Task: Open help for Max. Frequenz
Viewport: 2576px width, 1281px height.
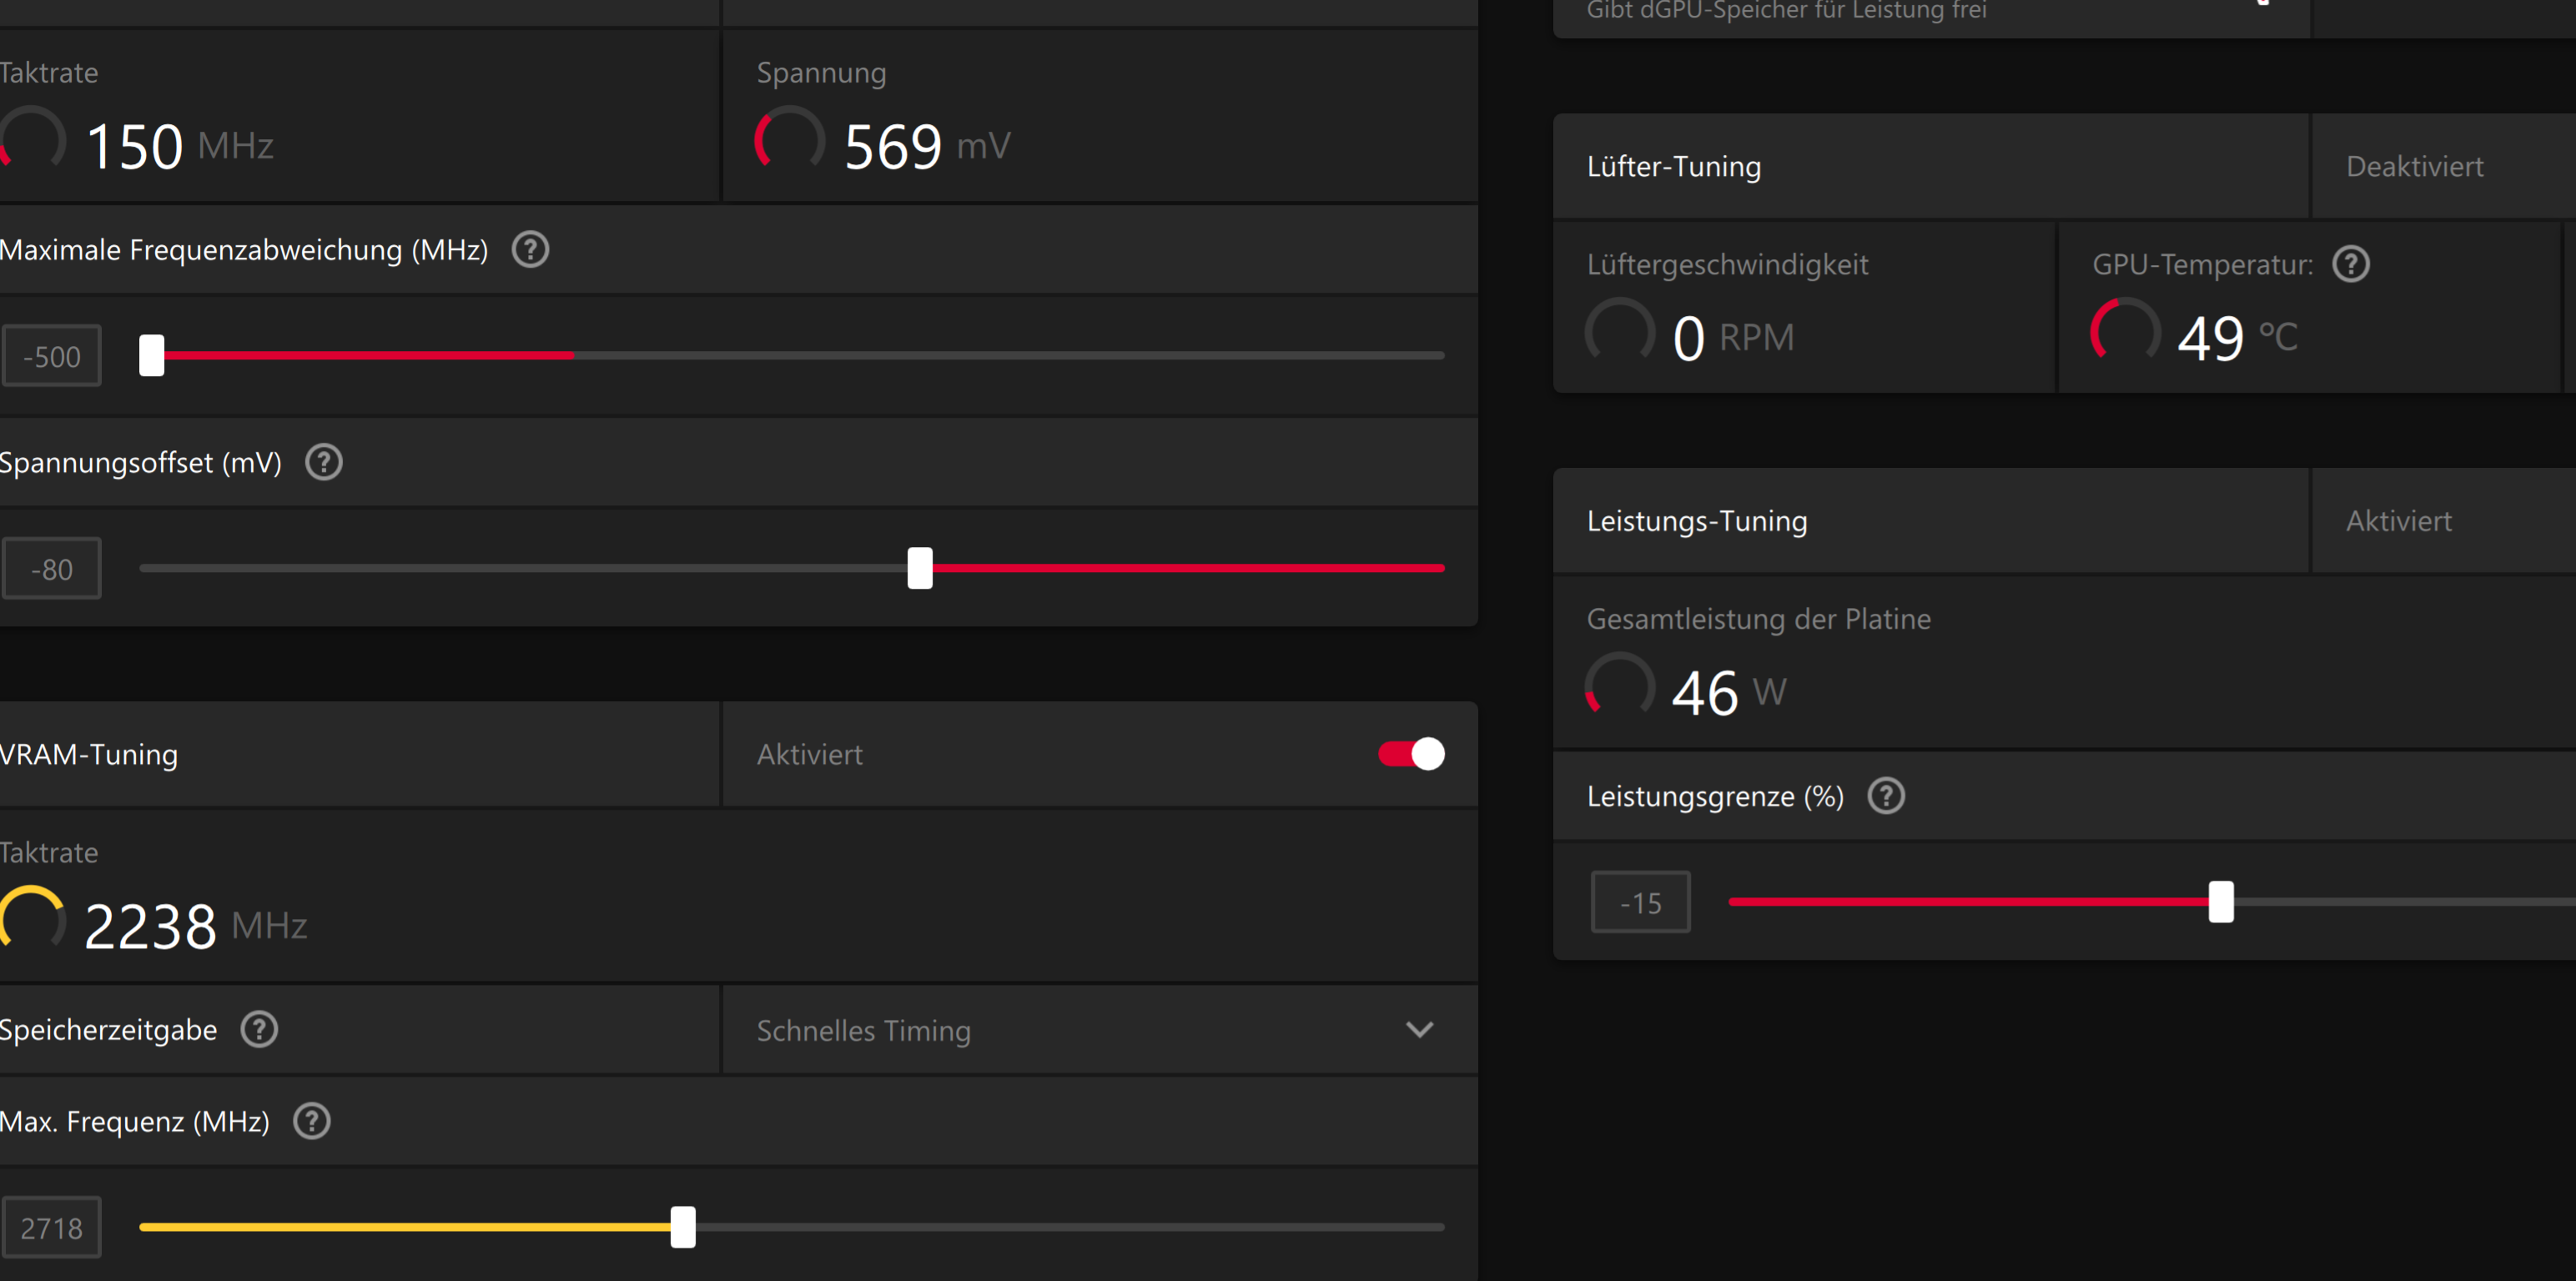Action: pyautogui.click(x=310, y=1121)
